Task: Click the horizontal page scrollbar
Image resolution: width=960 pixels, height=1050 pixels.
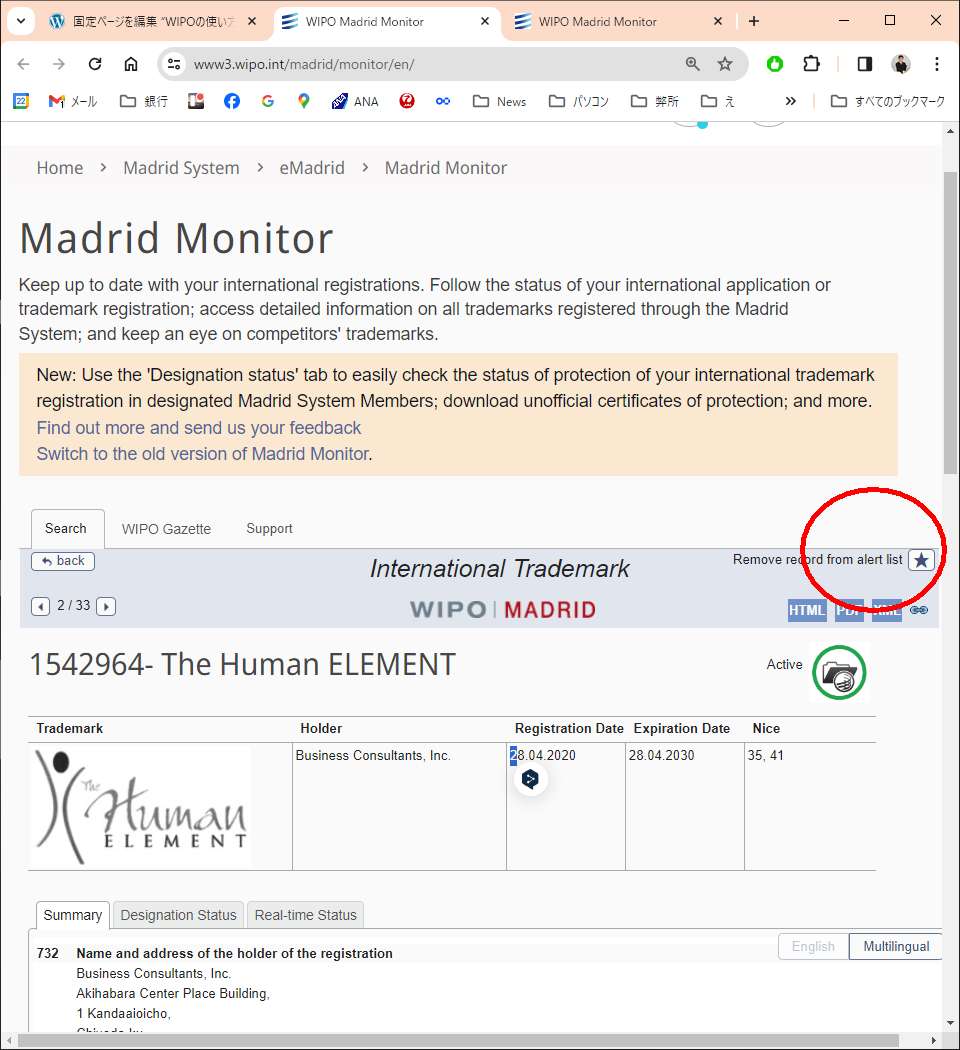Action: (x=459, y=1041)
